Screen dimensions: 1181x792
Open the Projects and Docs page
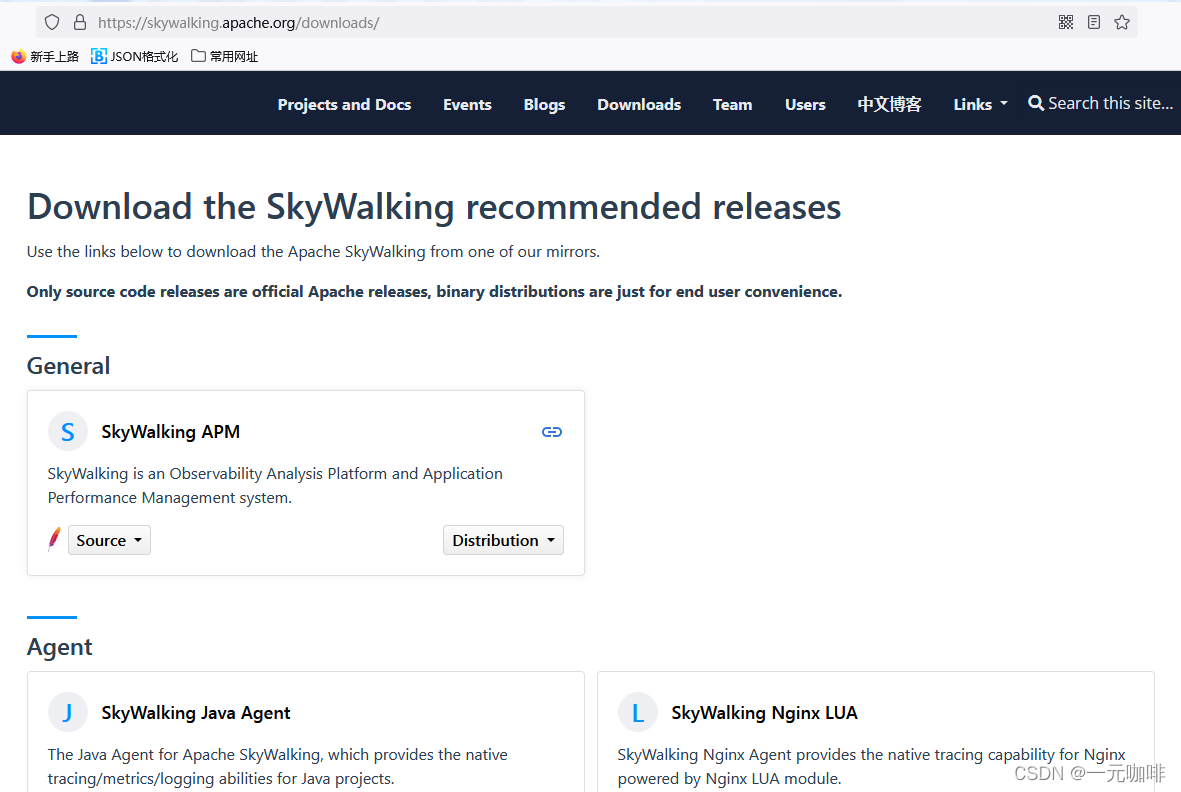tap(344, 103)
